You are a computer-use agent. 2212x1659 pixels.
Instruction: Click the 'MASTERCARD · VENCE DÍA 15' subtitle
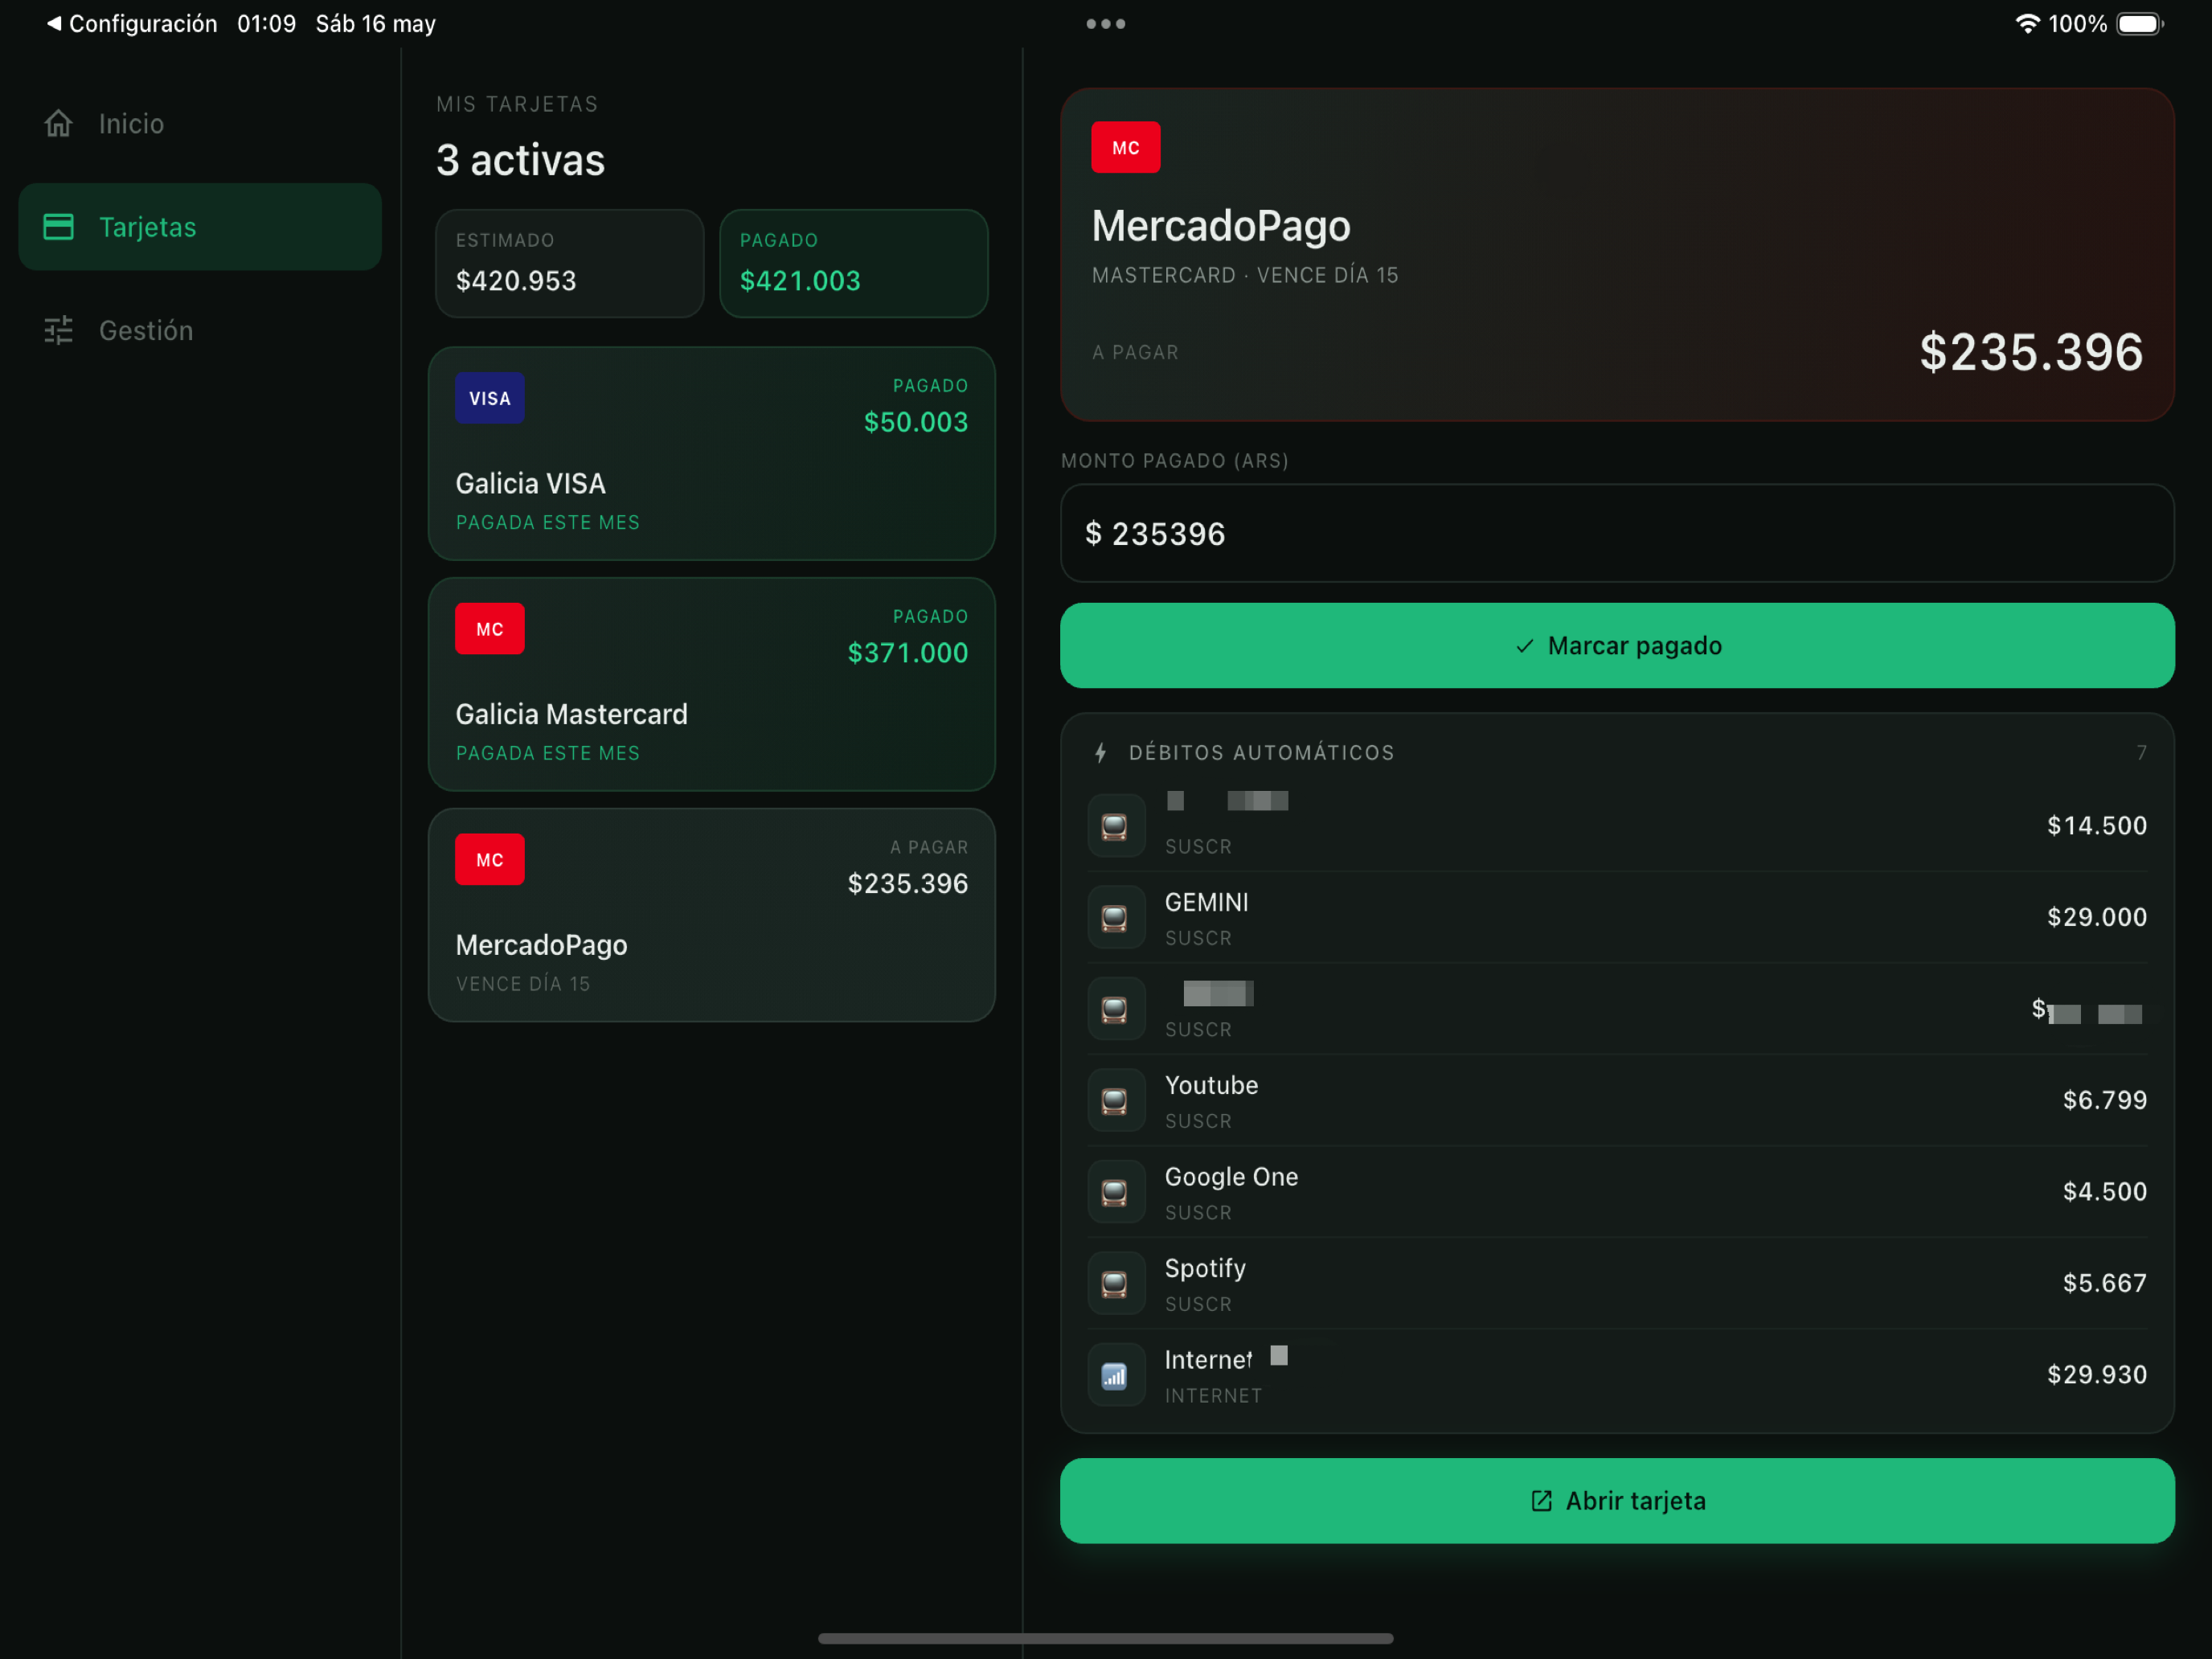coord(1245,275)
